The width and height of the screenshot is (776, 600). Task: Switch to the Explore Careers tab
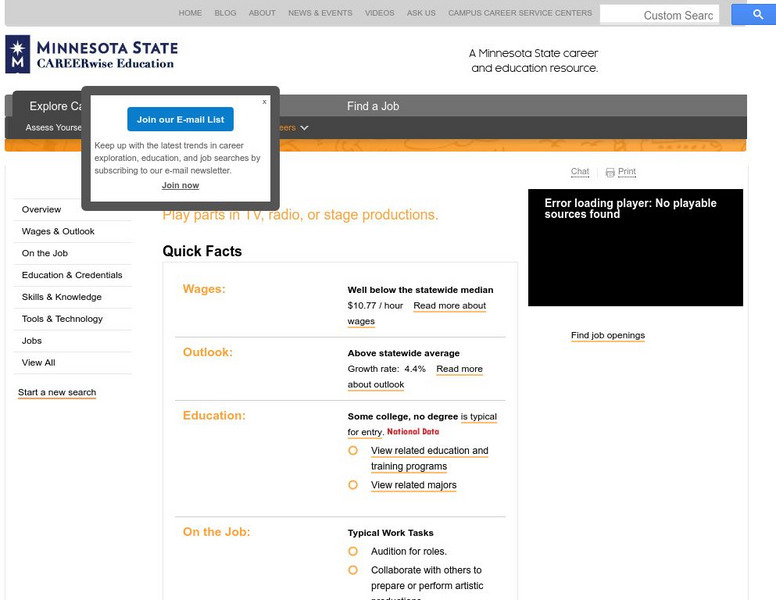pos(55,106)
